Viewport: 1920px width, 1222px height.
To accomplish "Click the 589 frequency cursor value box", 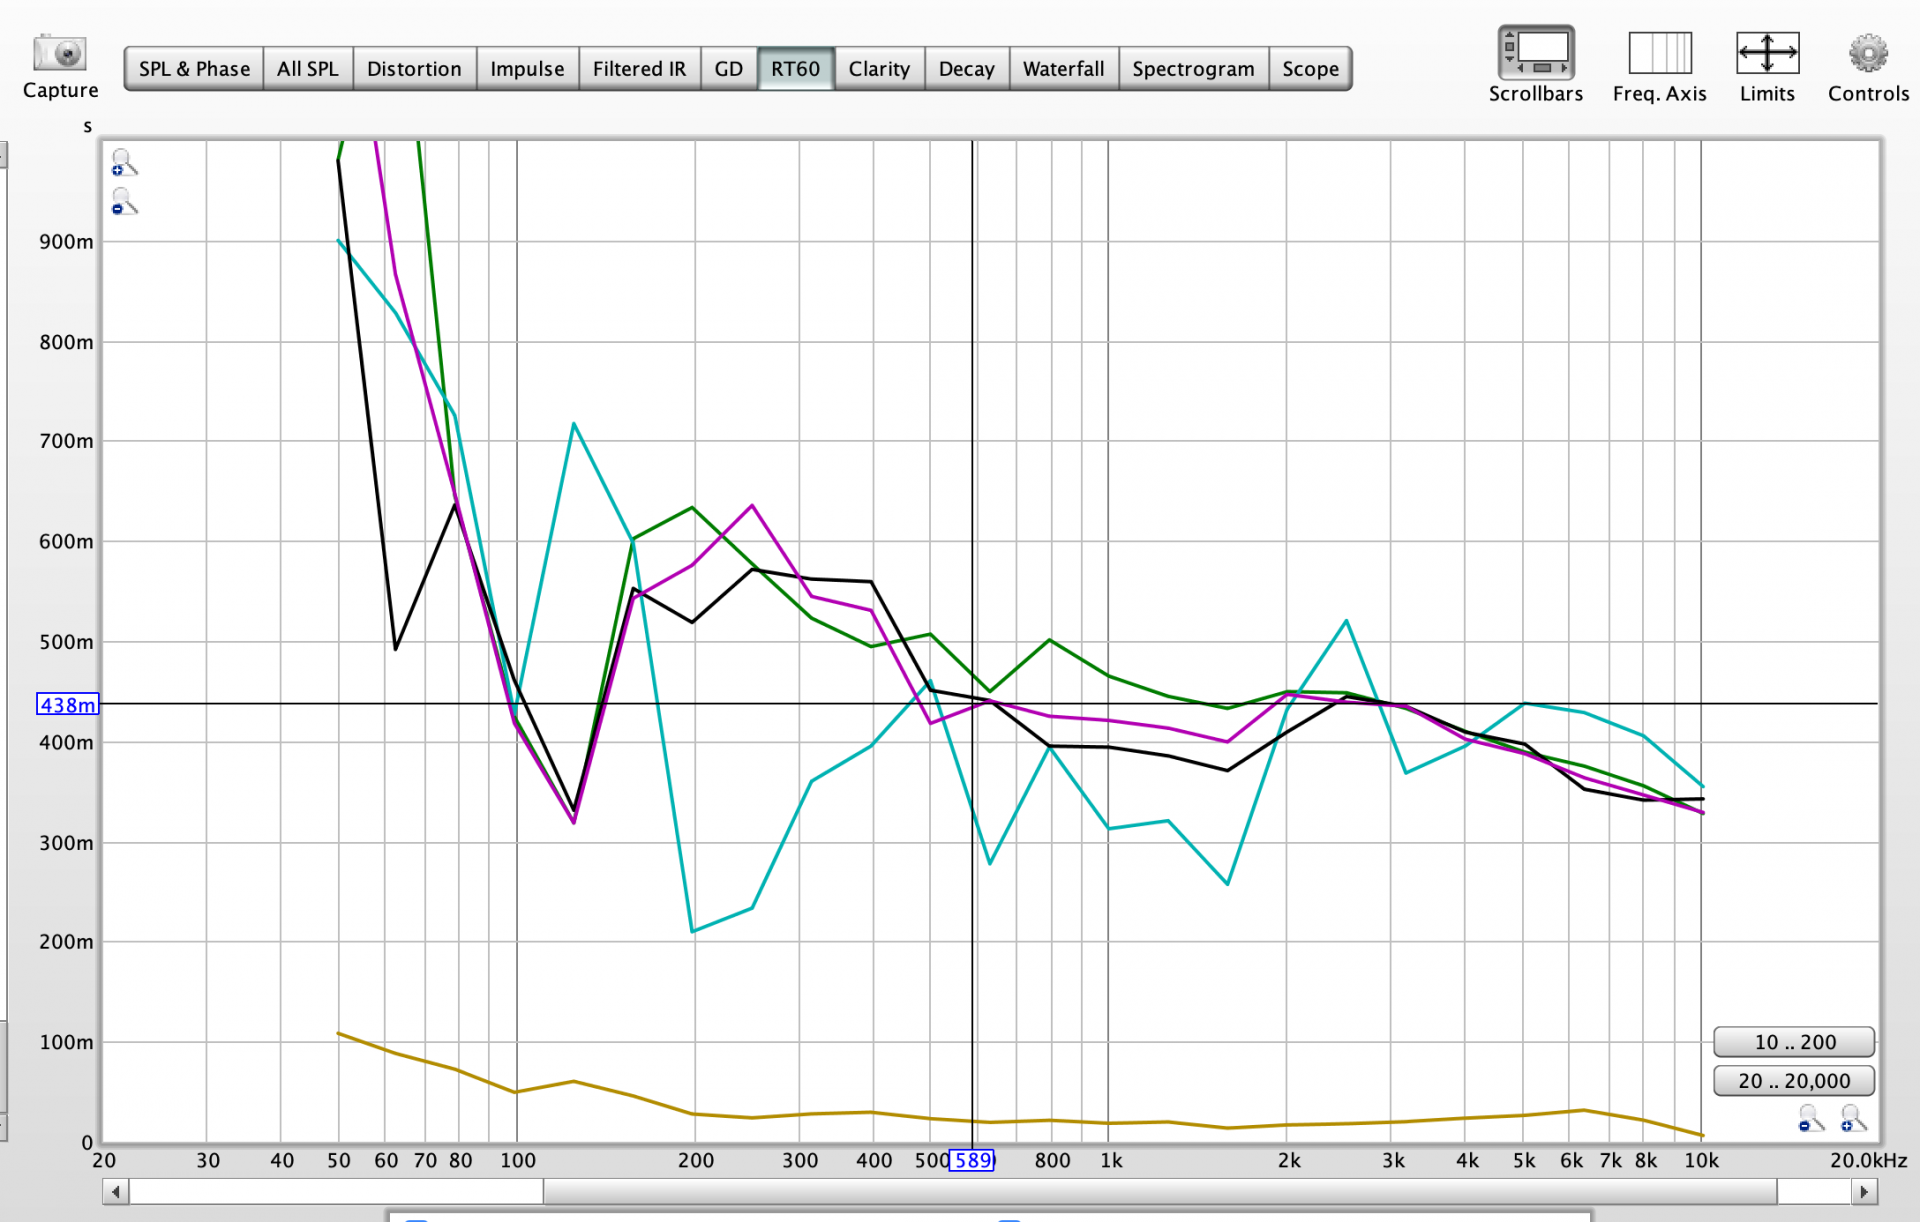I will click(971, 1160).
